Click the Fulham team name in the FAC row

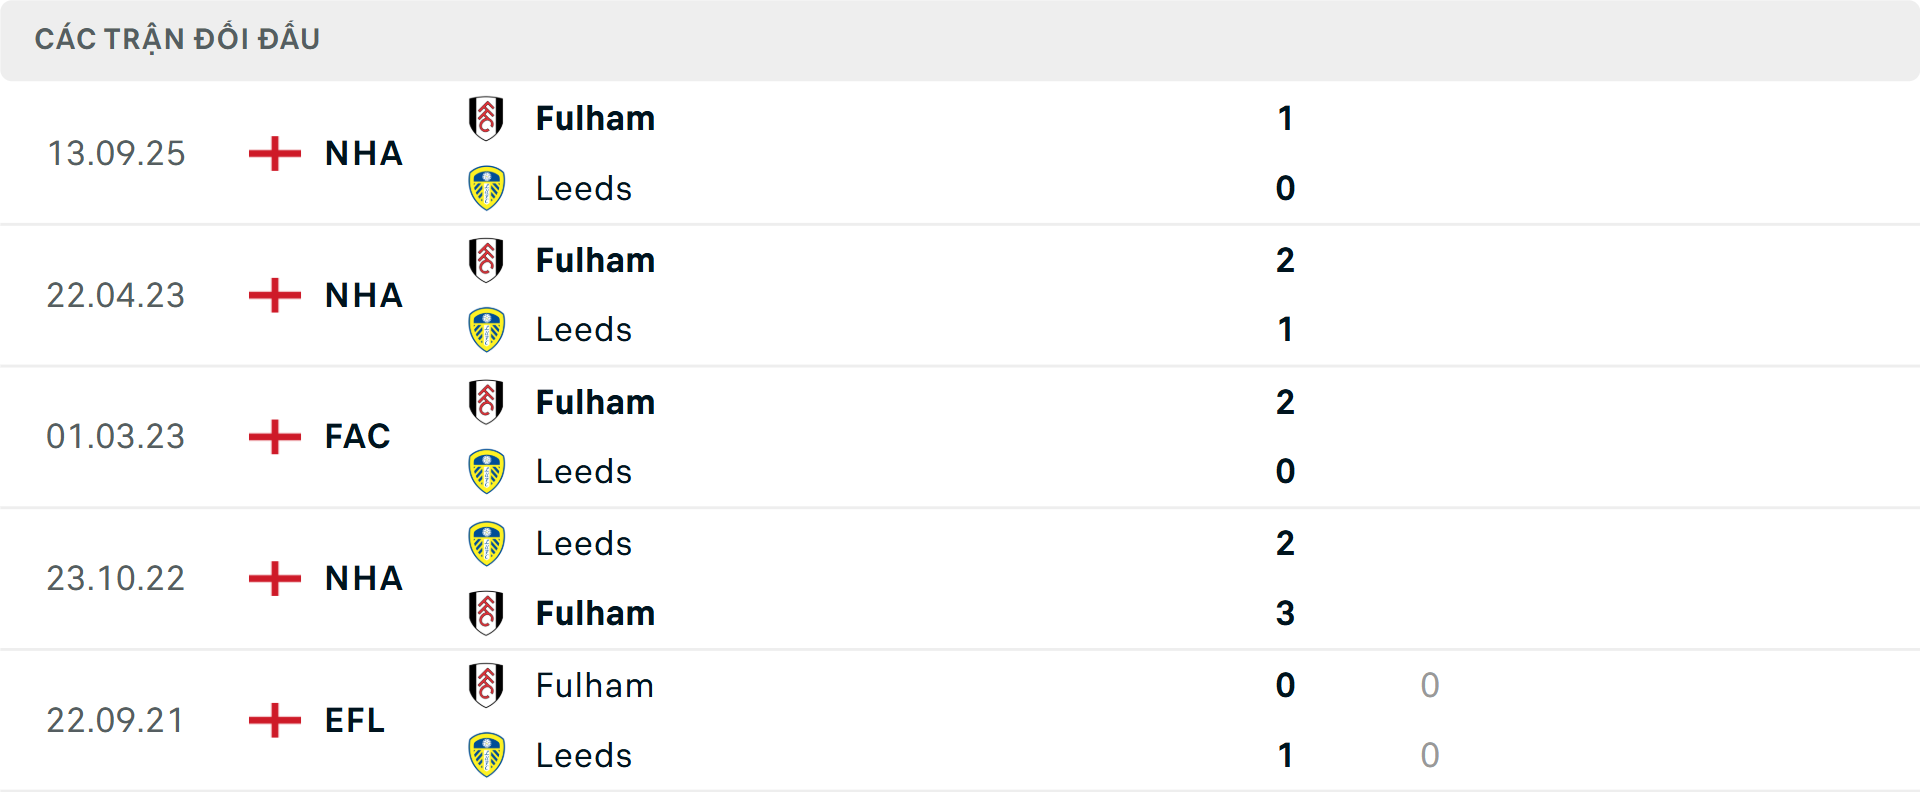pos(595,402)
